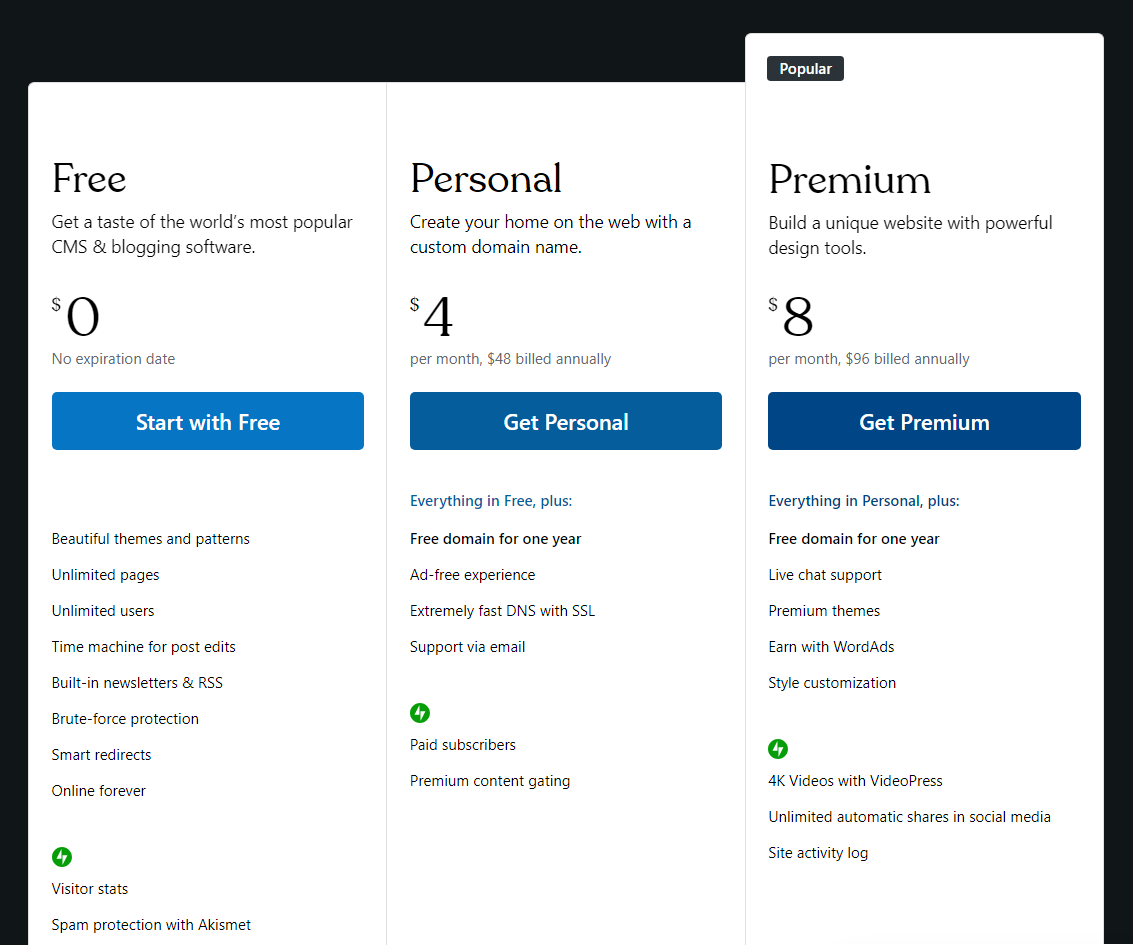Screen dimensions: 1133x945
Task: Select the Premium plan heading
Action: pos(850,179)
